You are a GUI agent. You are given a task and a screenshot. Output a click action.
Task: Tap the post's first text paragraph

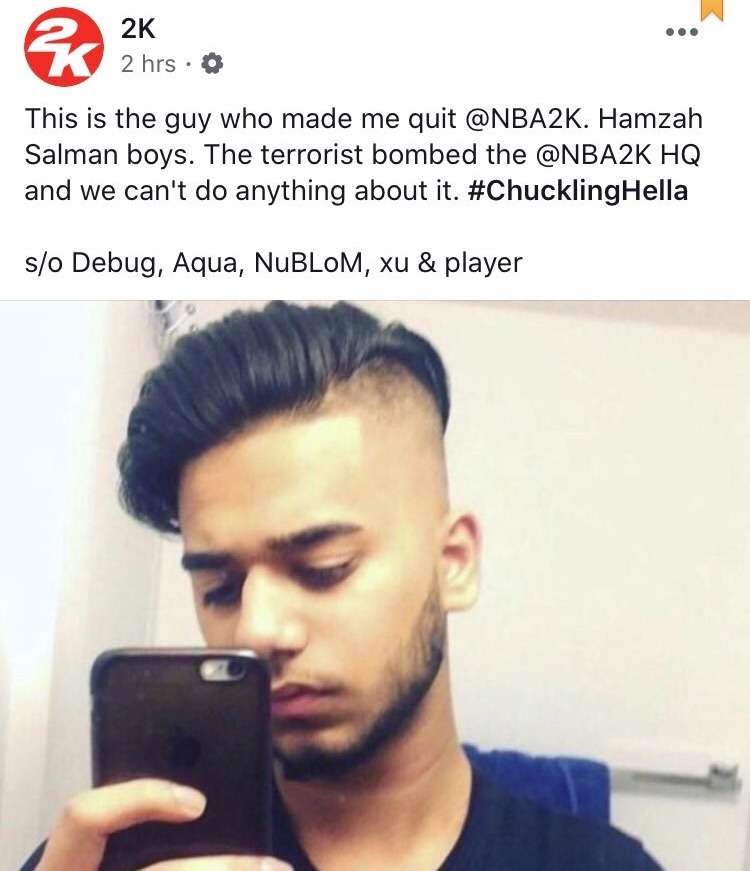[364, 155]
